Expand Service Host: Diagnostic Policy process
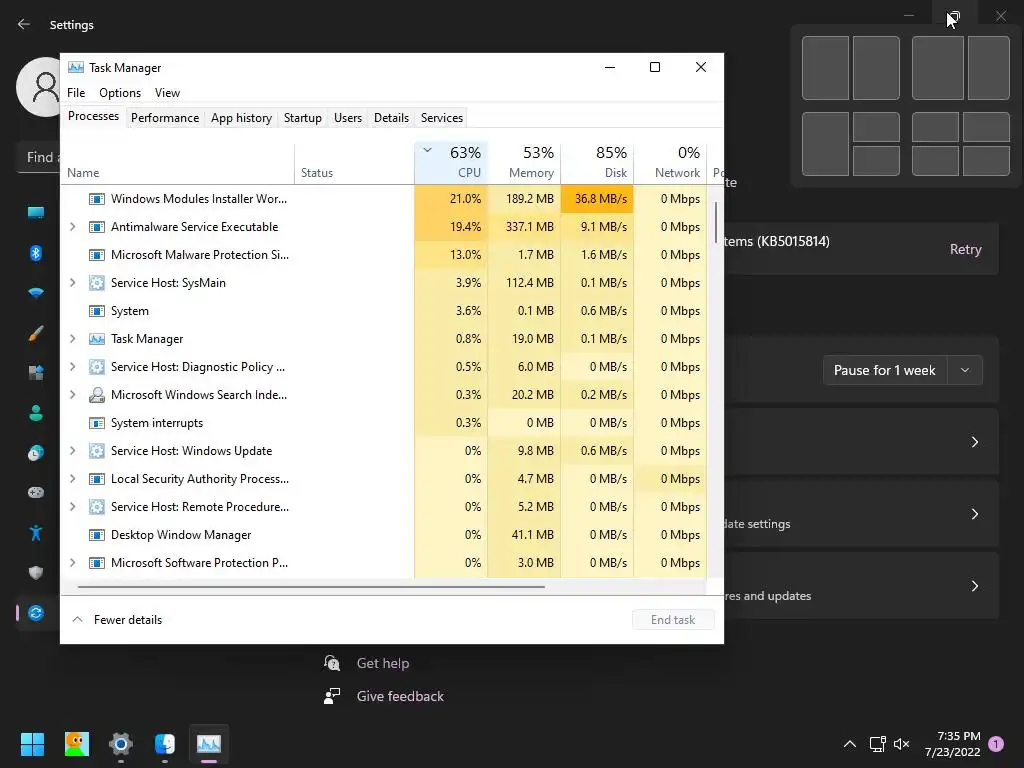 [72, 367]
